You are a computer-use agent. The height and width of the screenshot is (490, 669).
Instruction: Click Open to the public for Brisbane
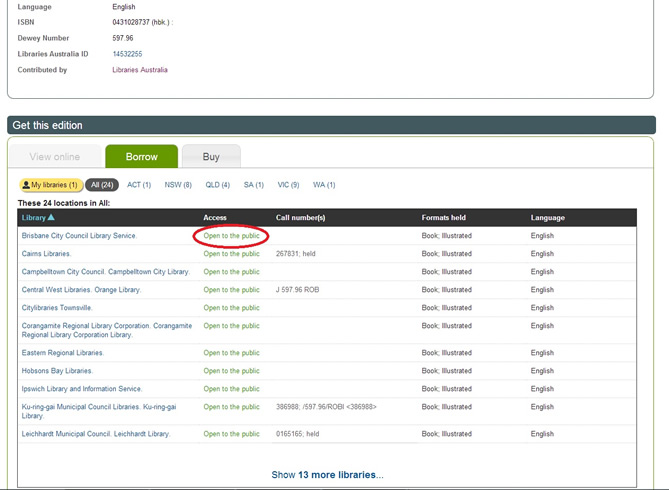pyautogui.click(x=231, y=236)
